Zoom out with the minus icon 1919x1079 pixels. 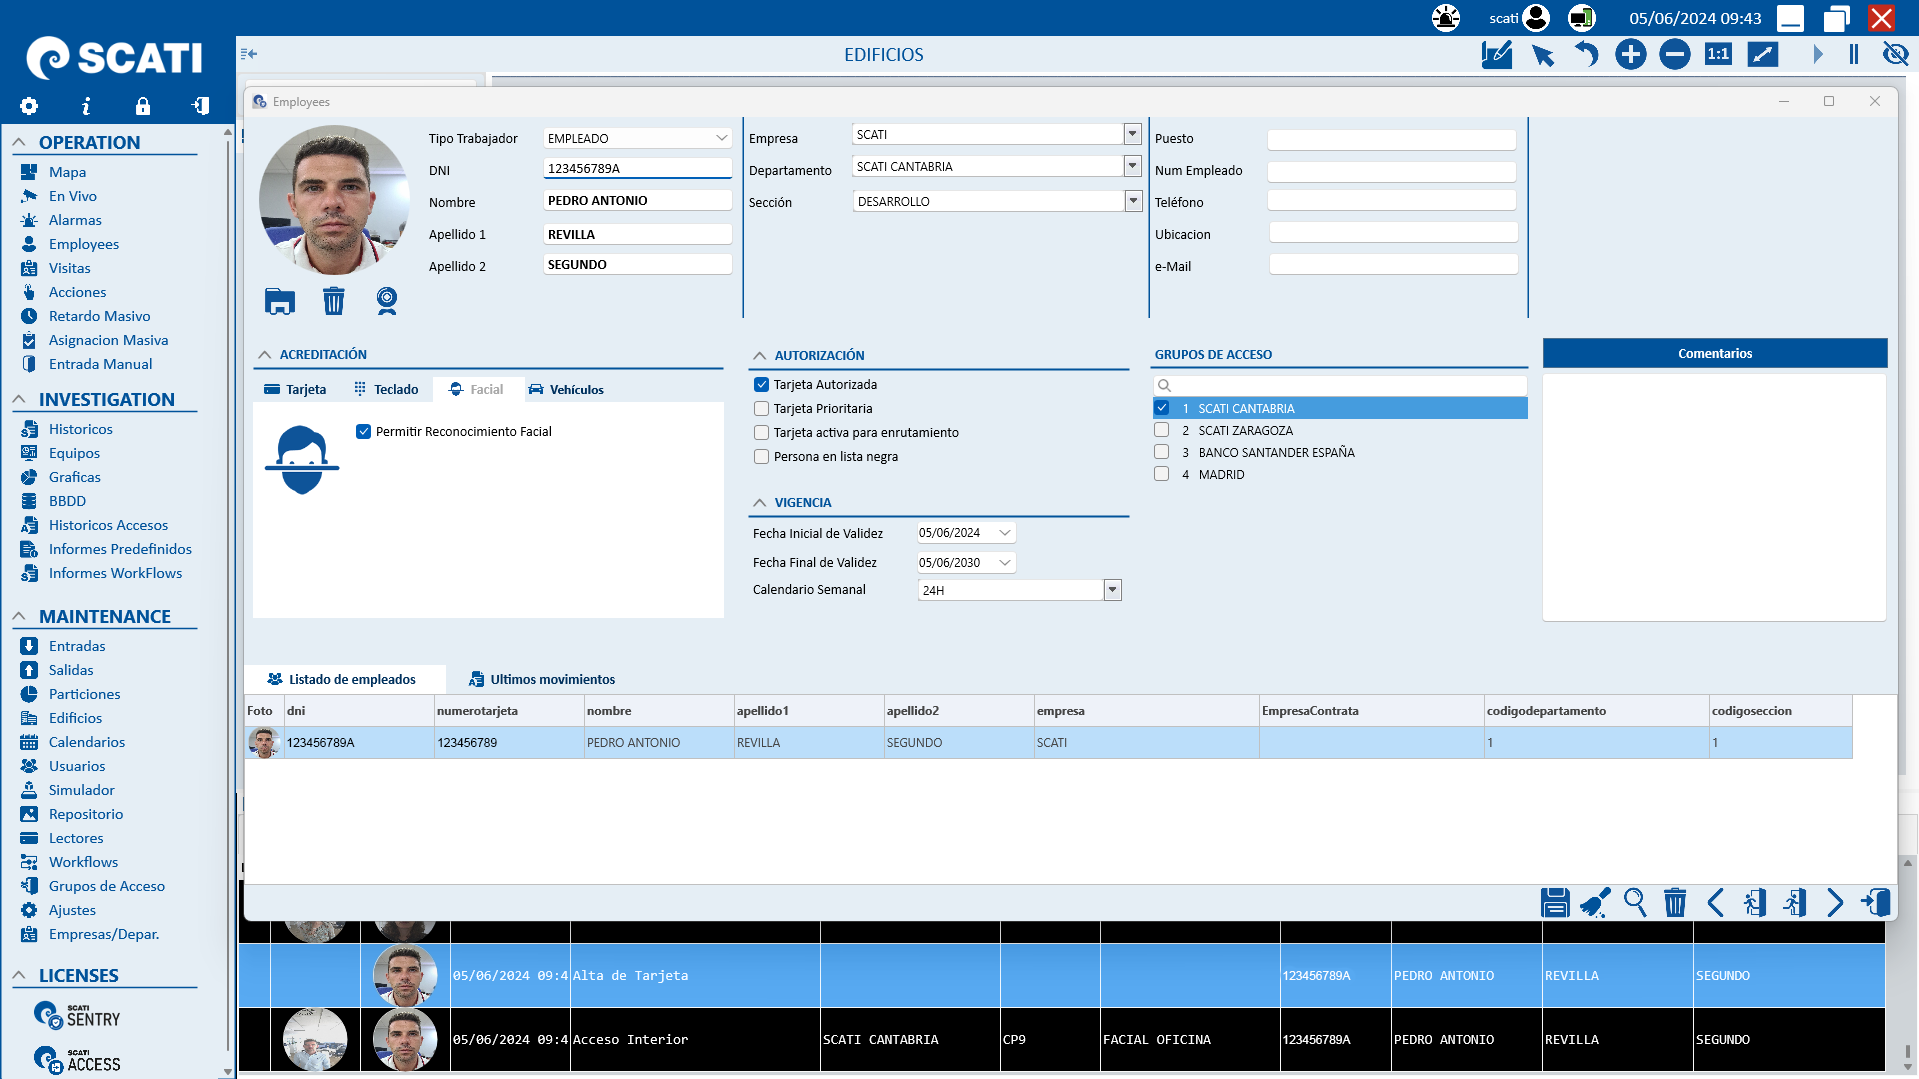pos(1675,54)
